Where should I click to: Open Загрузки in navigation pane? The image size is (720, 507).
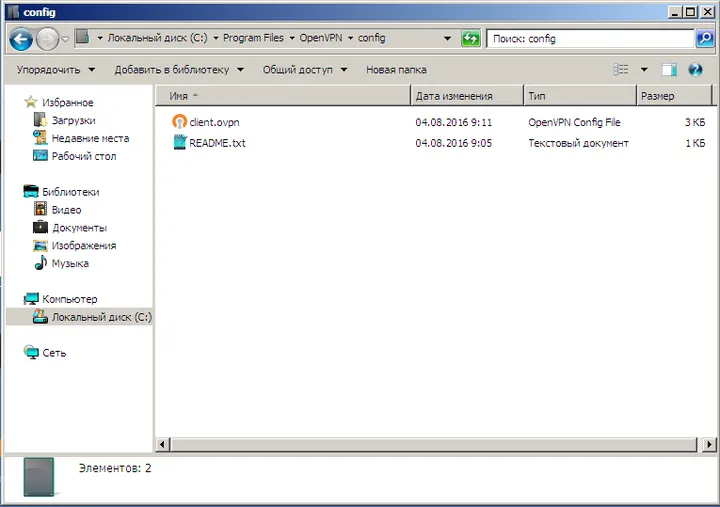click(x=73, y=120)
